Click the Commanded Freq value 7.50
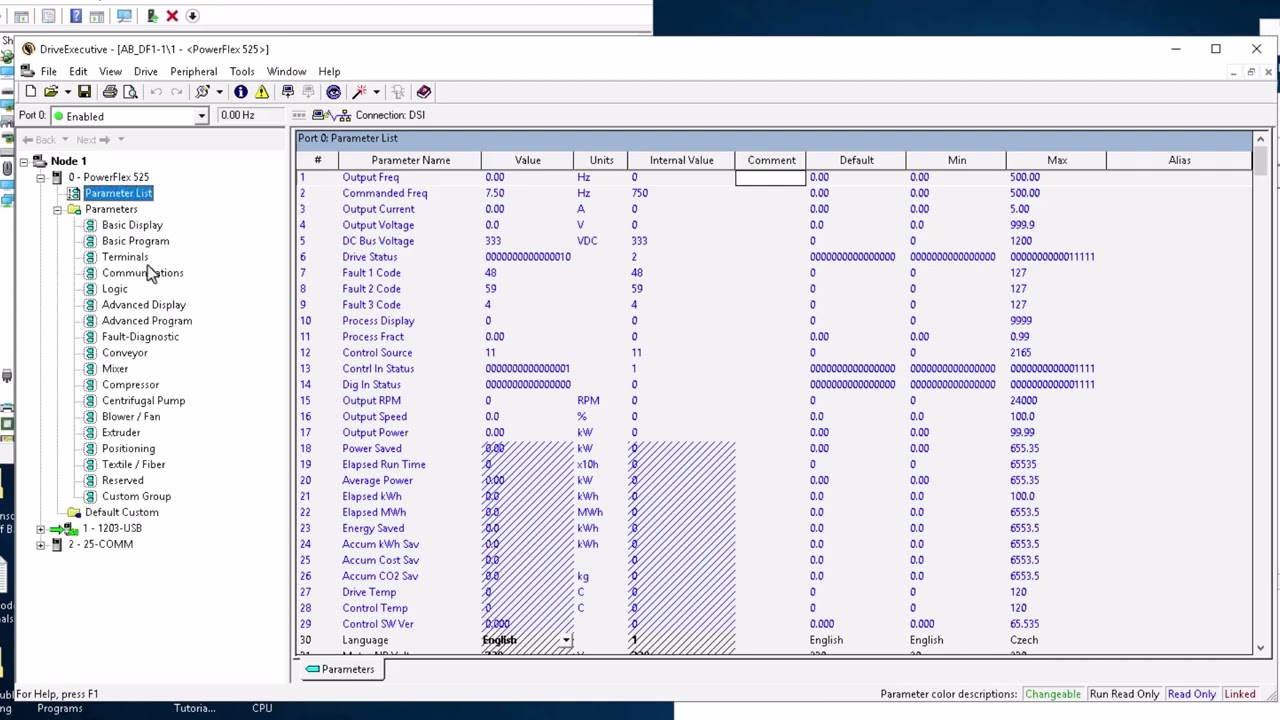This screenshot has height=720, width=1280. point(495,193)
